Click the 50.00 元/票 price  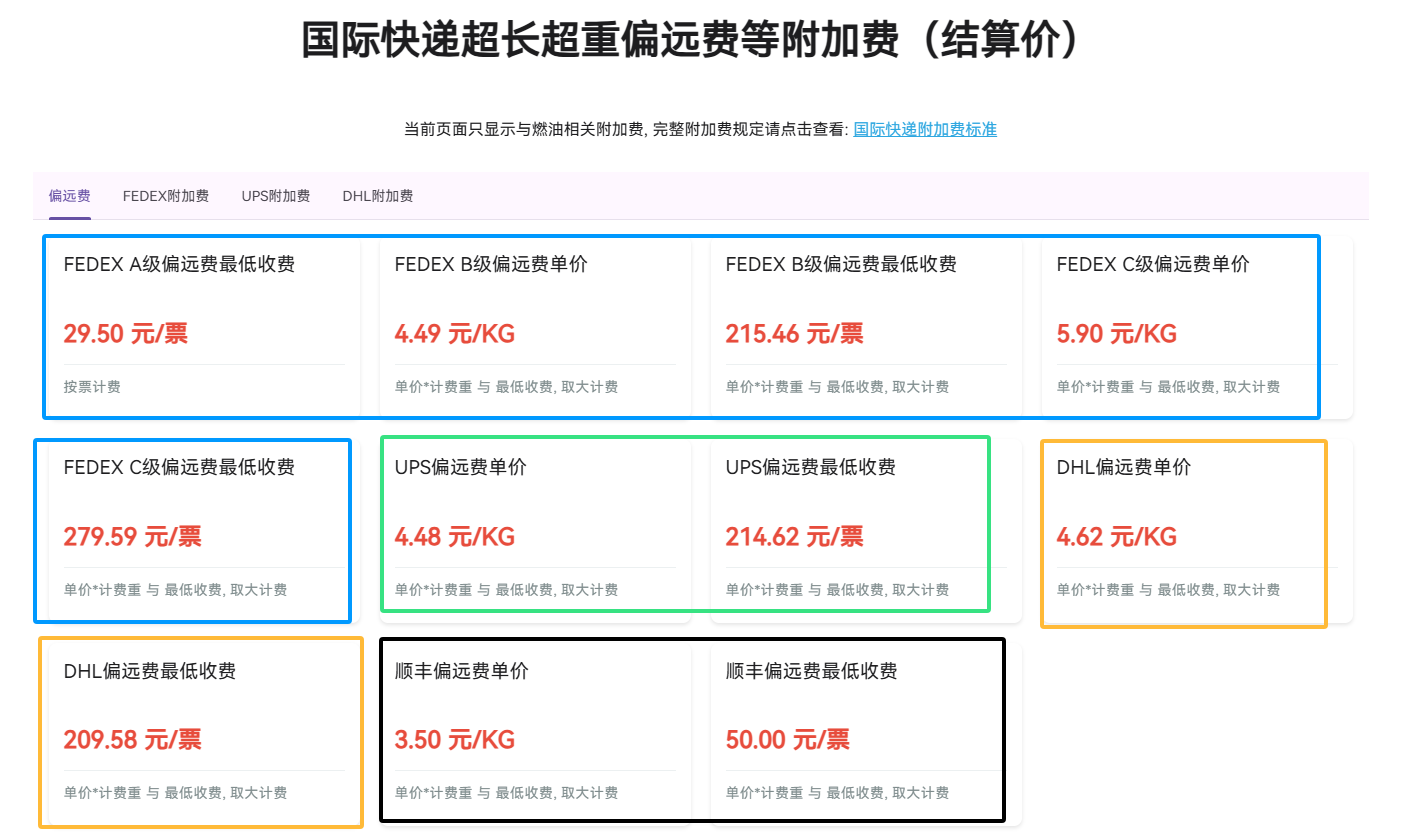point(788,740)
